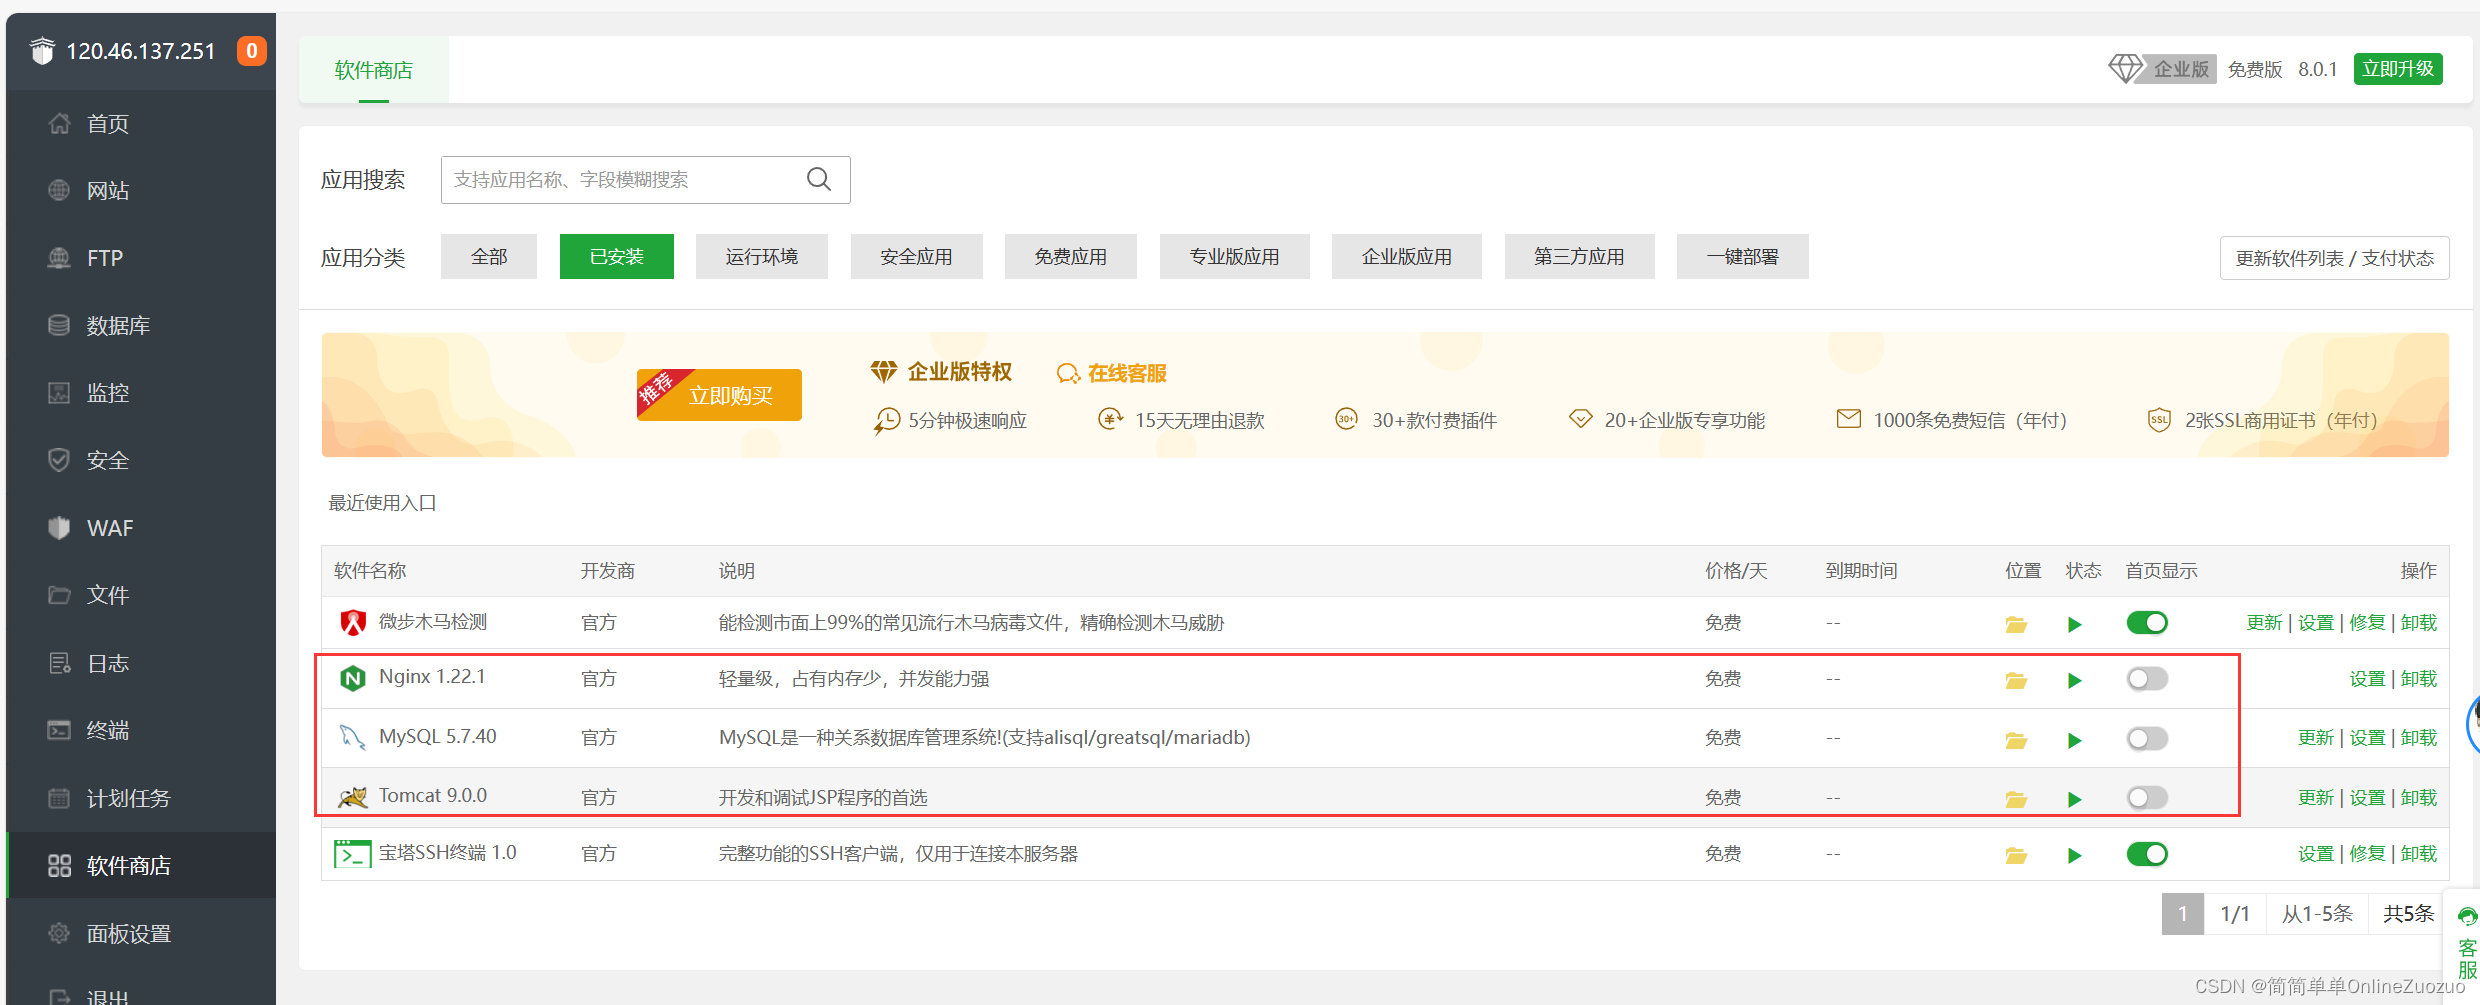Image resolution: width=2480 pixels, height=1005 pixels.
Task: Filter by 已安装 category
Action: 617,257
